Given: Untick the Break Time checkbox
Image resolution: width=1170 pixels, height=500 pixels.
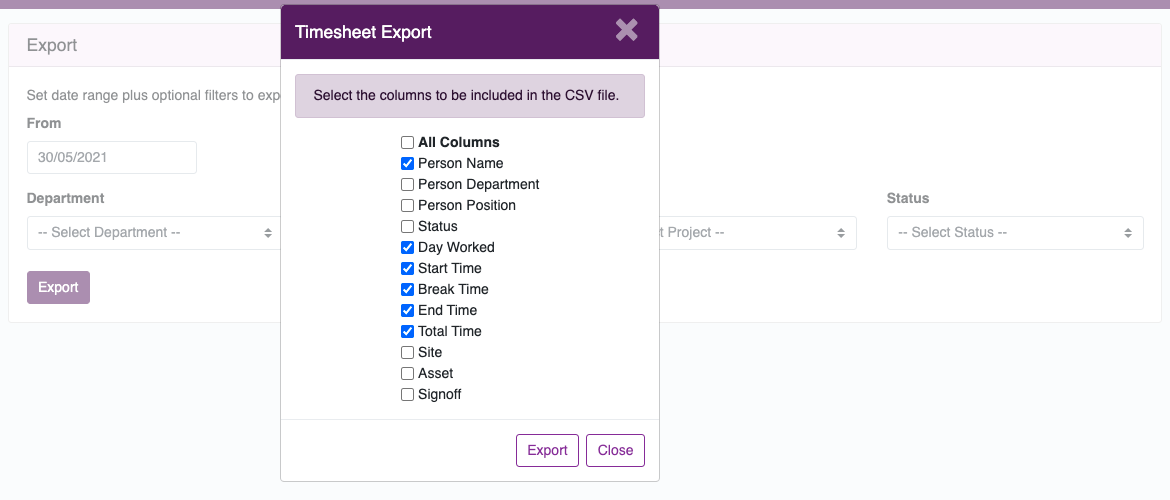Looking at the screenshot, I should tap(407, 290).
